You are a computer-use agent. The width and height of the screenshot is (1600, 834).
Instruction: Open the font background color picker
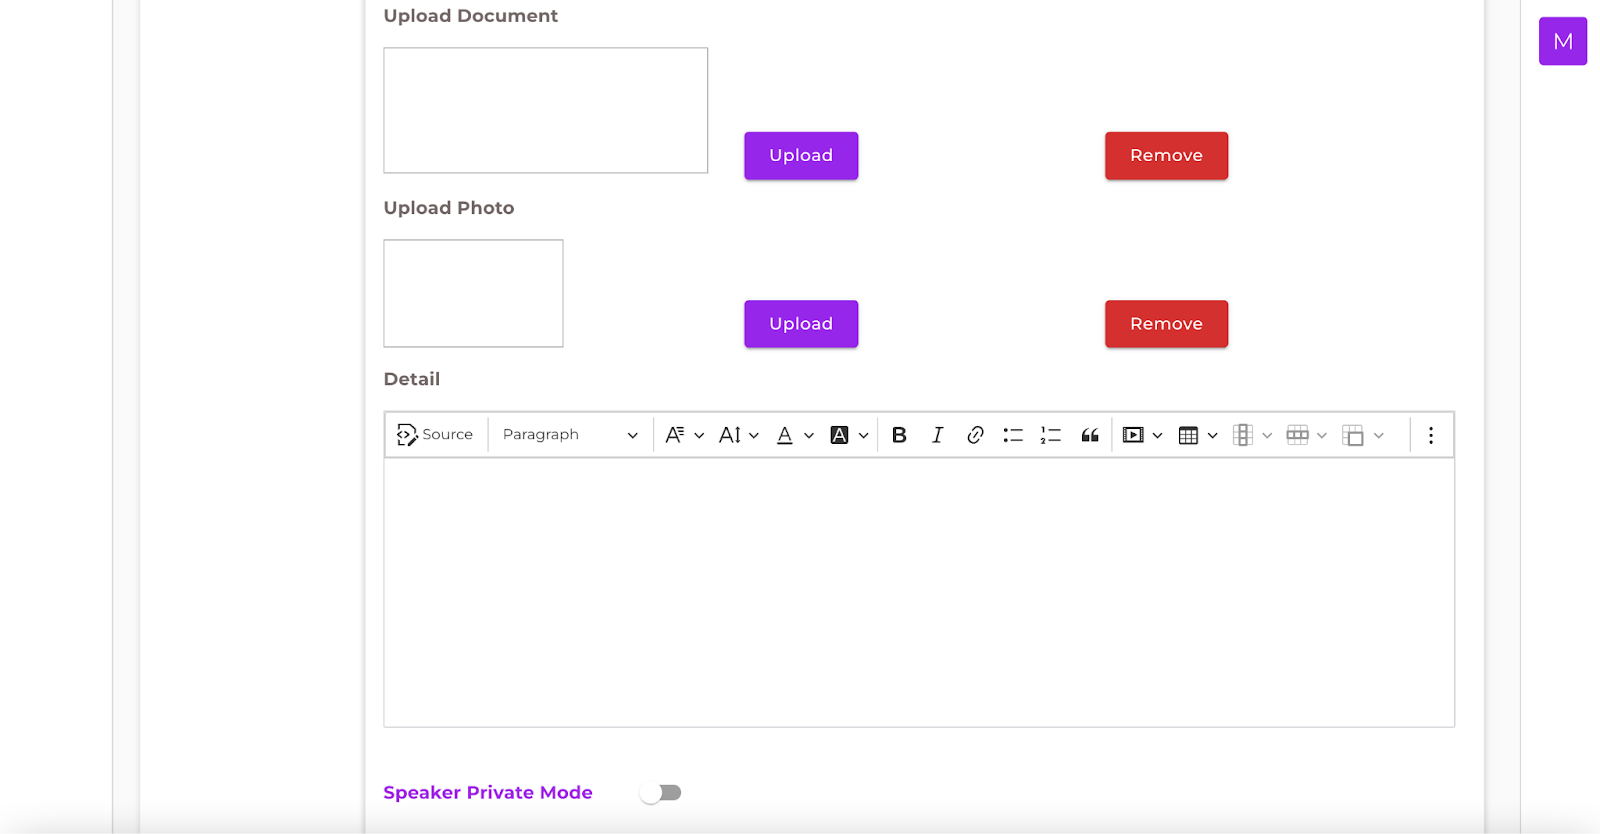point(849,435)
